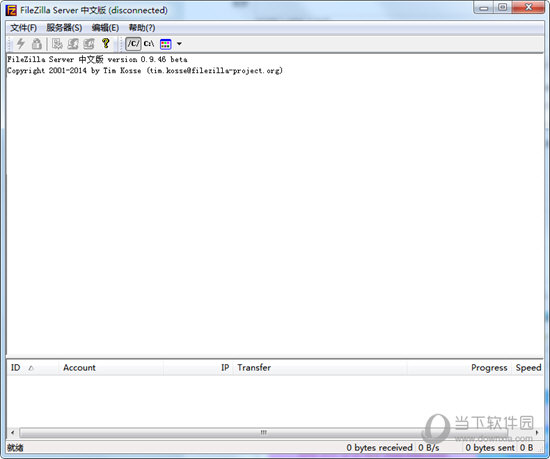Open the groups editor toolbar icon
Screen dimensions: 550x459
point(89,44)
